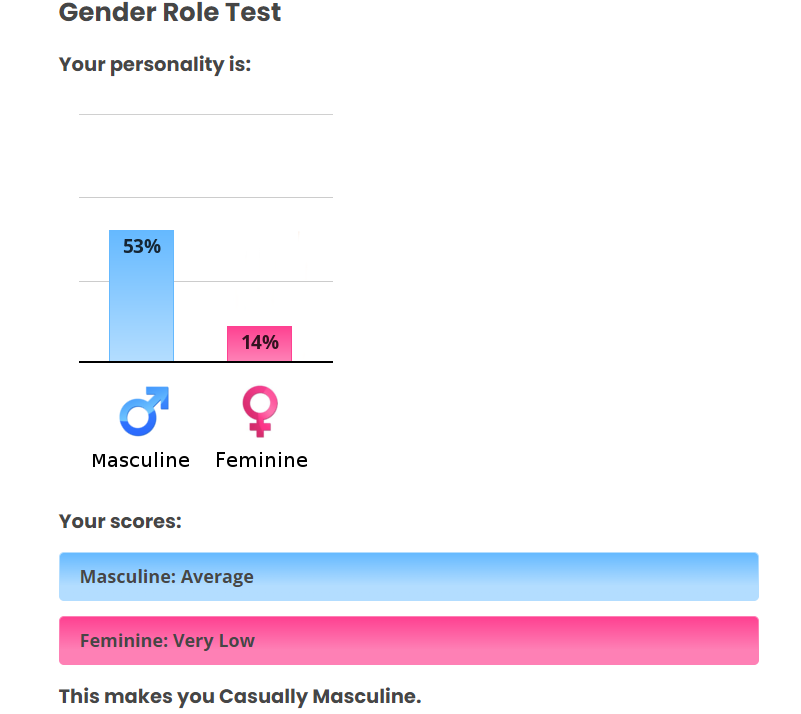Select the Masculine: Average score banner

coord(408,577)
